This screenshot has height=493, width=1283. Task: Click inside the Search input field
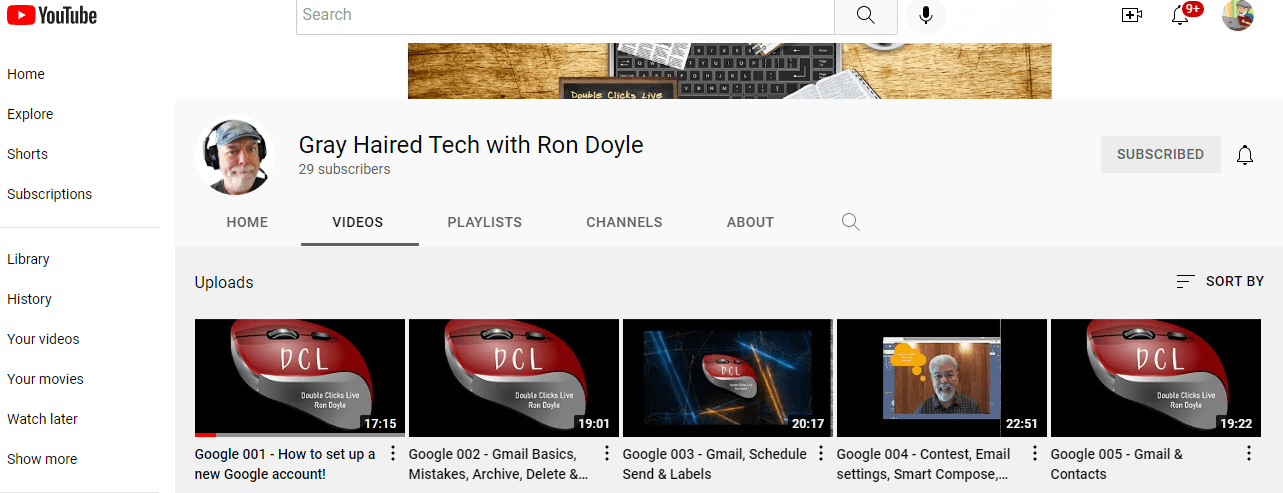point(565,15)
